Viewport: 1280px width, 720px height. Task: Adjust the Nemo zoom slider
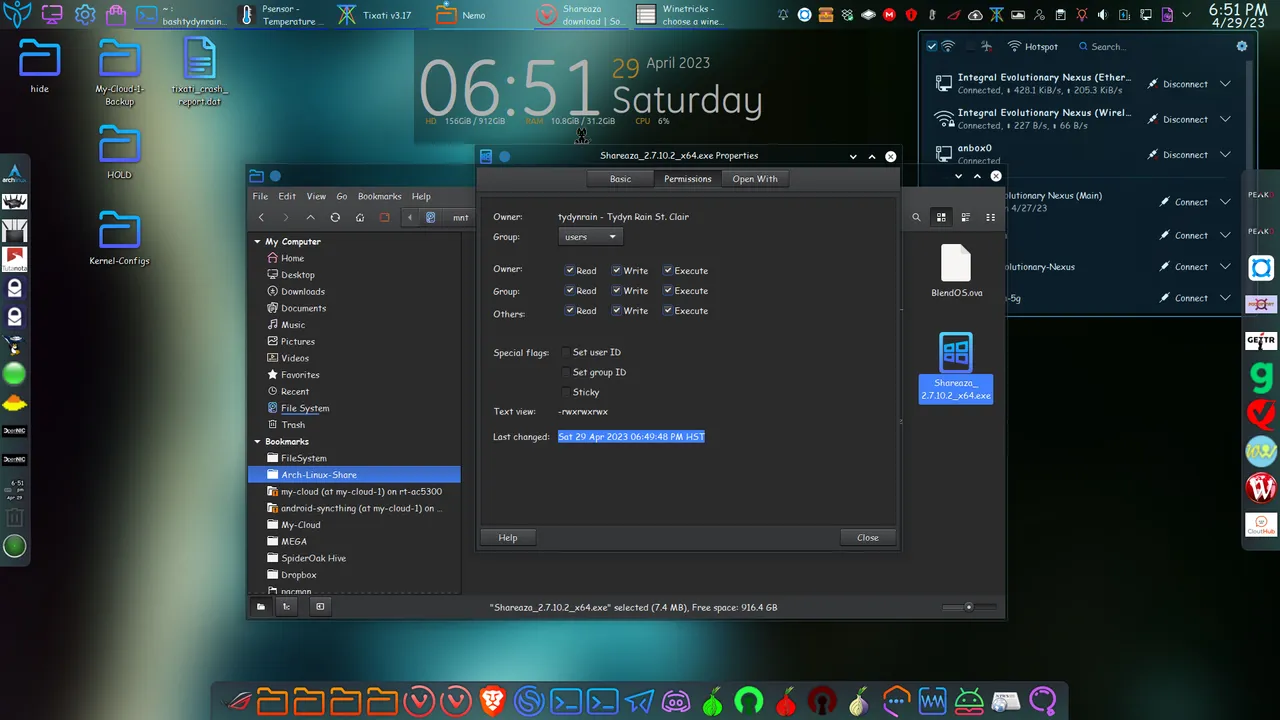(x=968, y=607)
